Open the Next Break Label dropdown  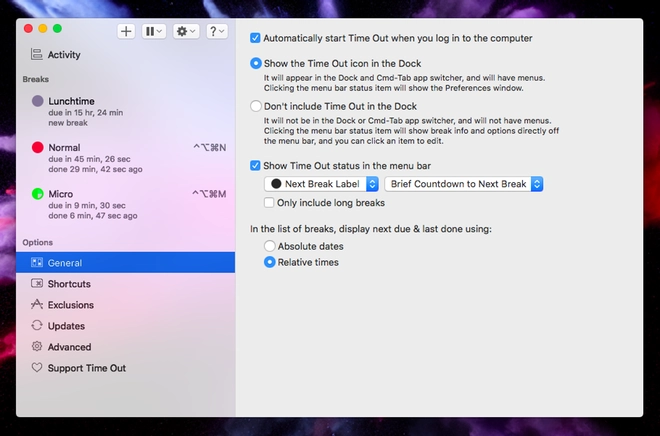coord(321,184)
